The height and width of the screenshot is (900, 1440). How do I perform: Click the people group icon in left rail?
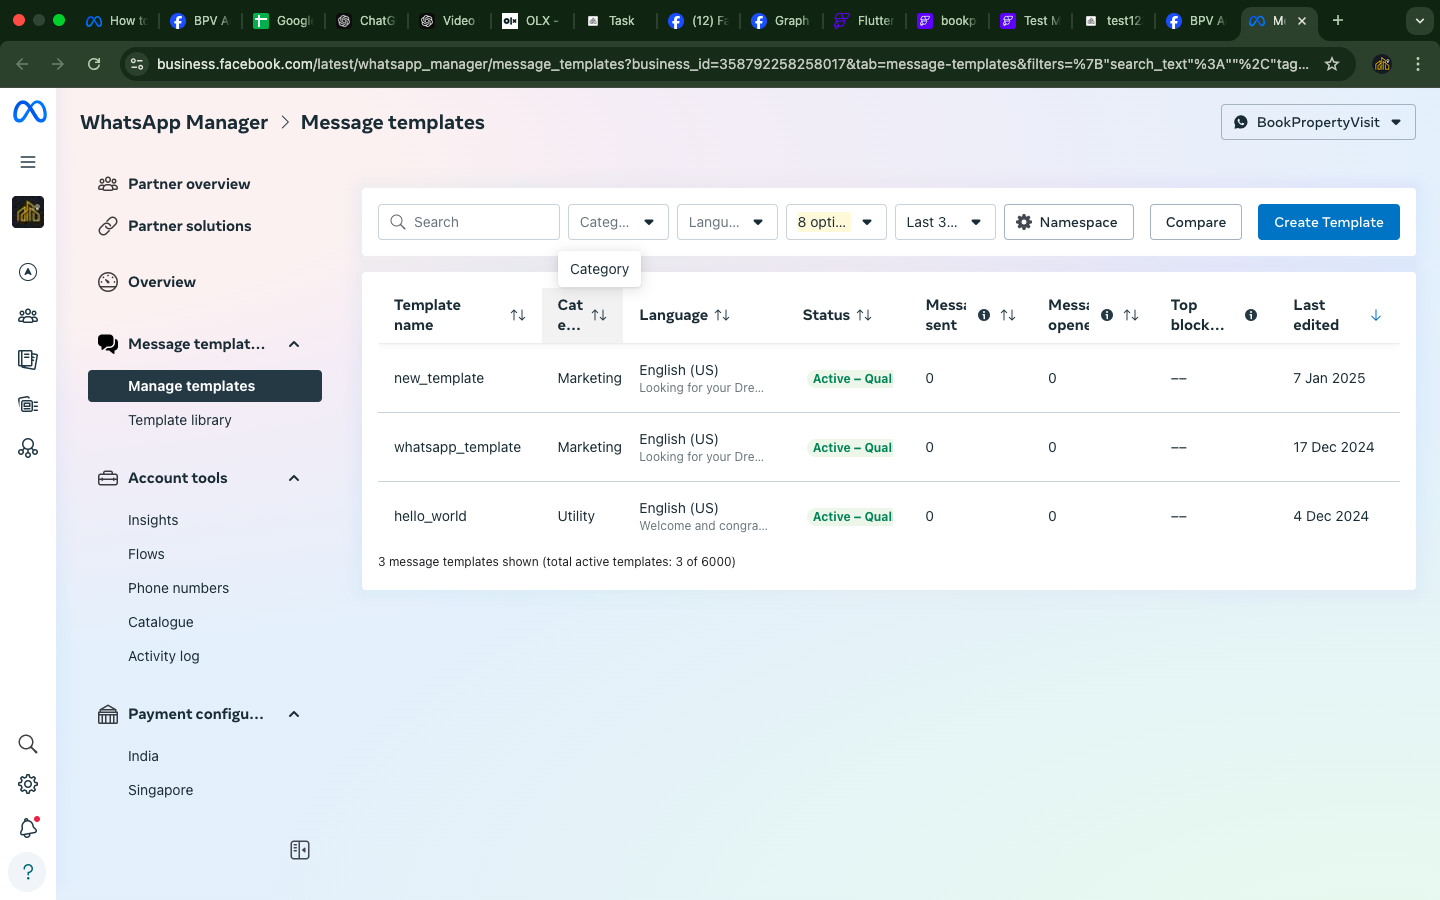click(28, 316)
